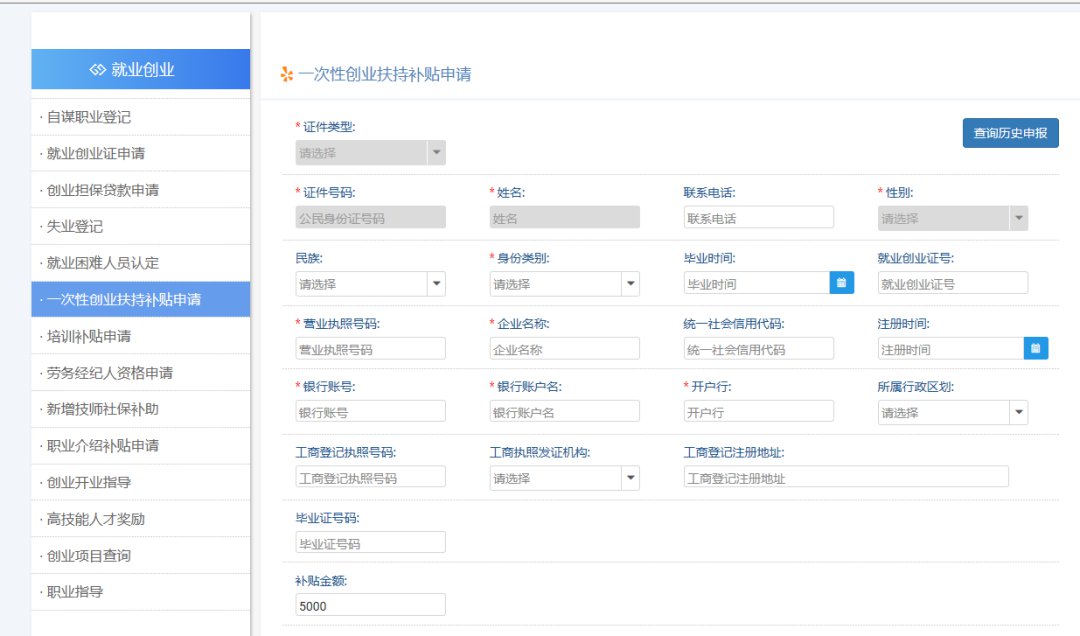Image resolution: width=1080 pixels, height=636 pixels.
Task: Open the 所属行政区划 dropdown
Action: (1018, 412)
